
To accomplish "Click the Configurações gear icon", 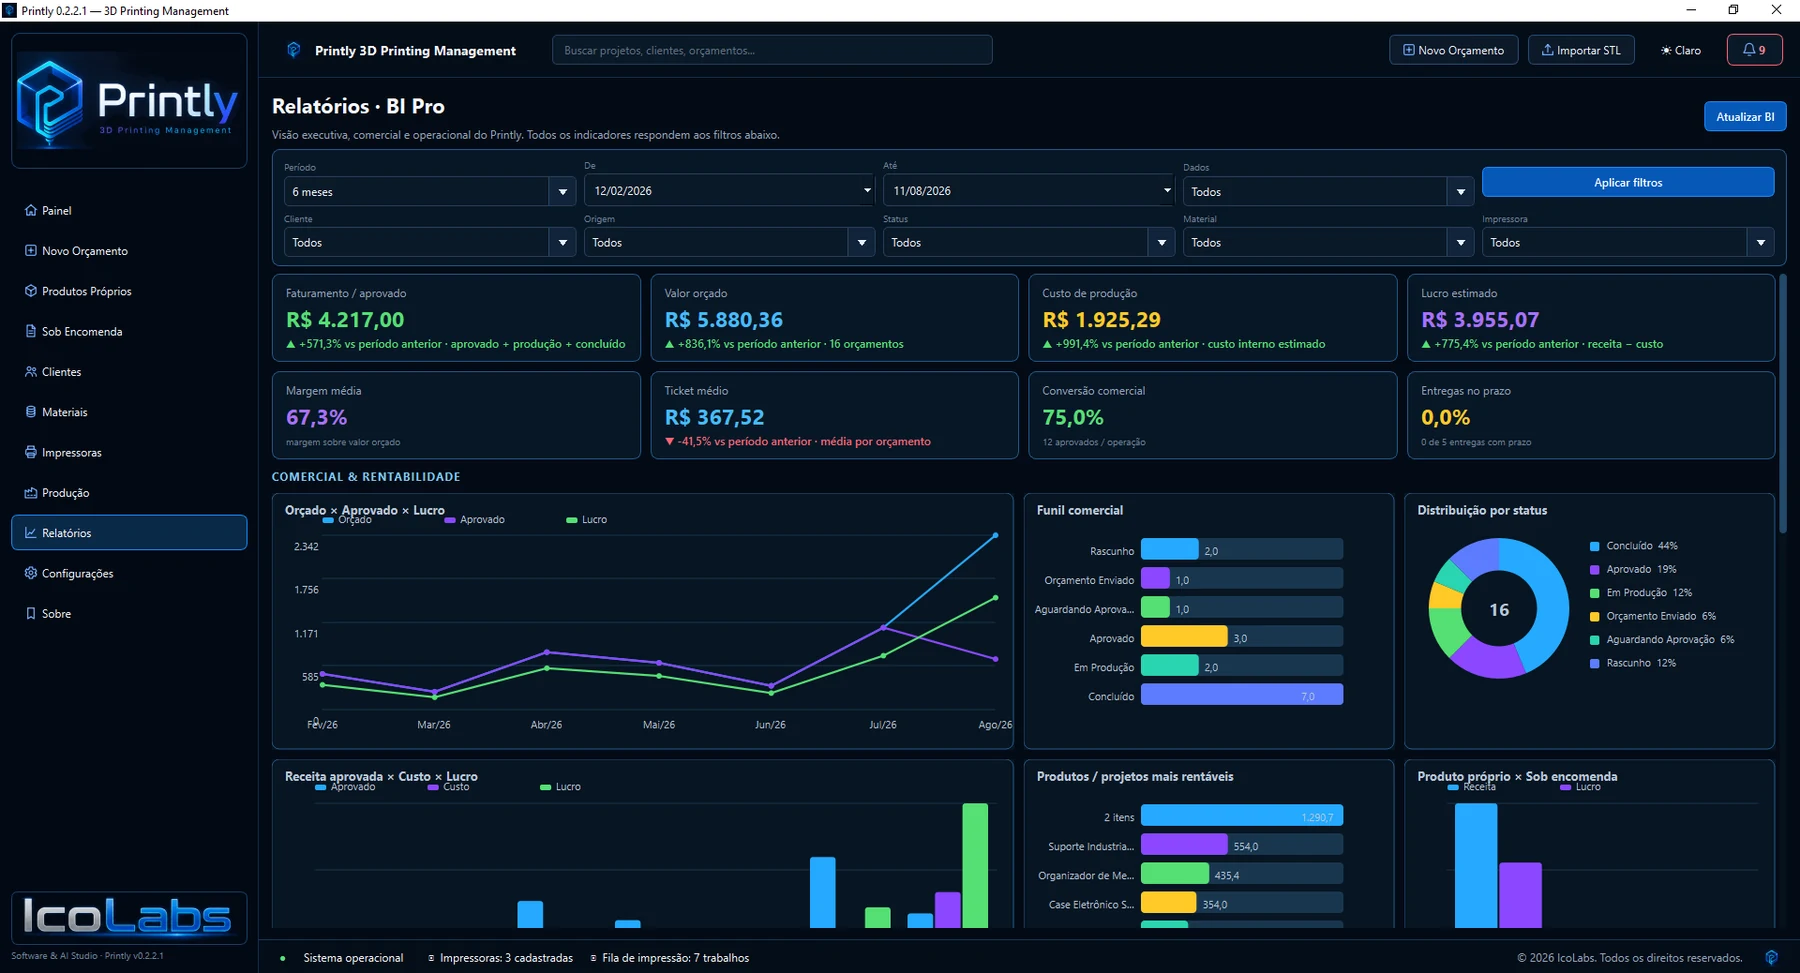I will (31, 573).
